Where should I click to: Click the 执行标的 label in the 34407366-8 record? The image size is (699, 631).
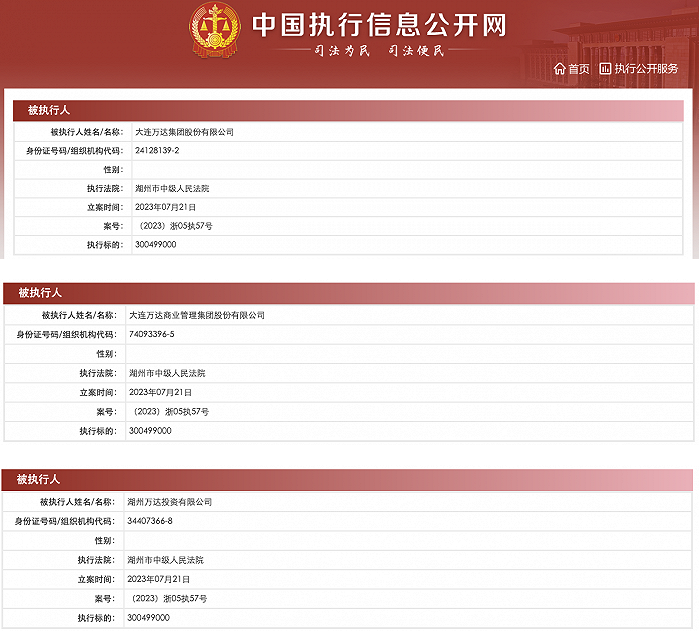click(x=96, y=618)
